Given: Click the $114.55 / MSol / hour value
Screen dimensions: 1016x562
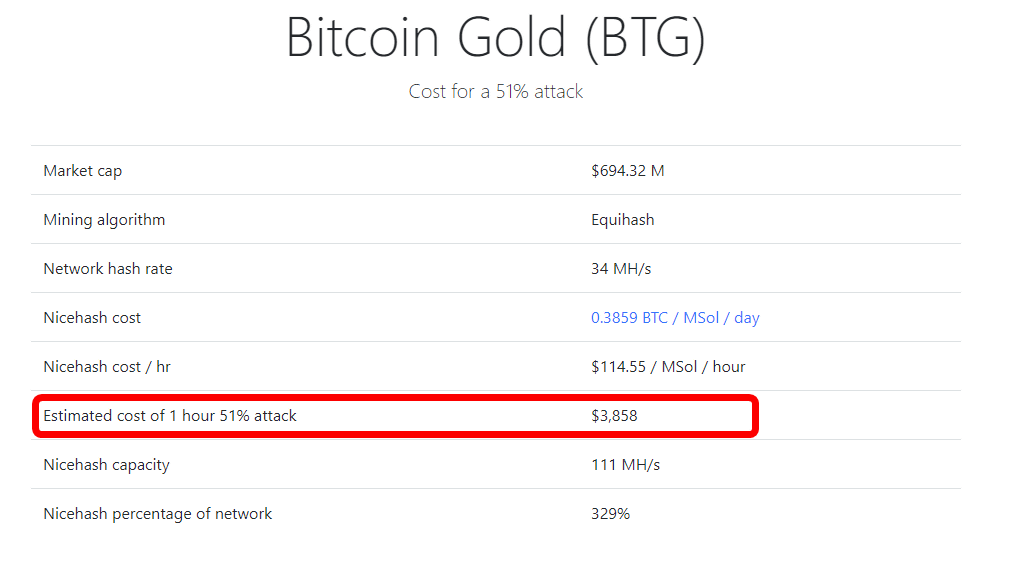Looking at the screenshot, I should [667, 367].
